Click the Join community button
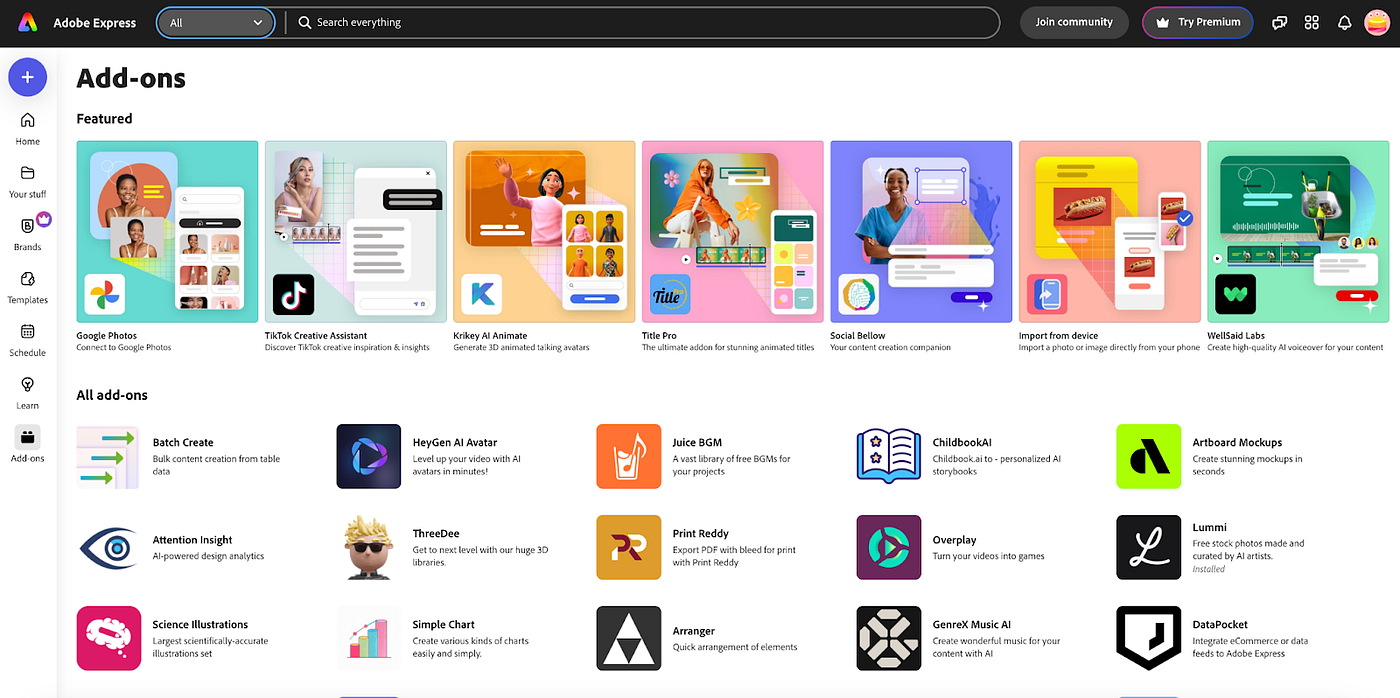 1074,22
